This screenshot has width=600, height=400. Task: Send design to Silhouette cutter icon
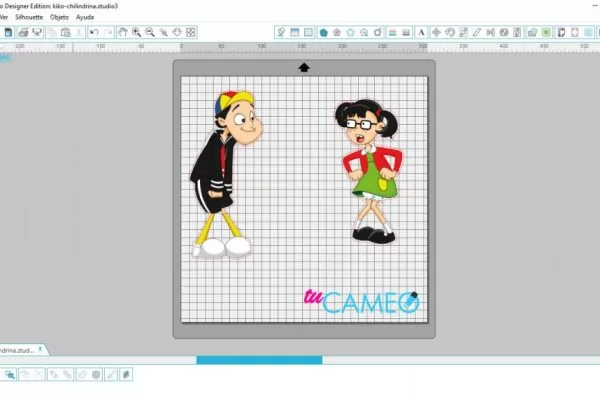37,33
